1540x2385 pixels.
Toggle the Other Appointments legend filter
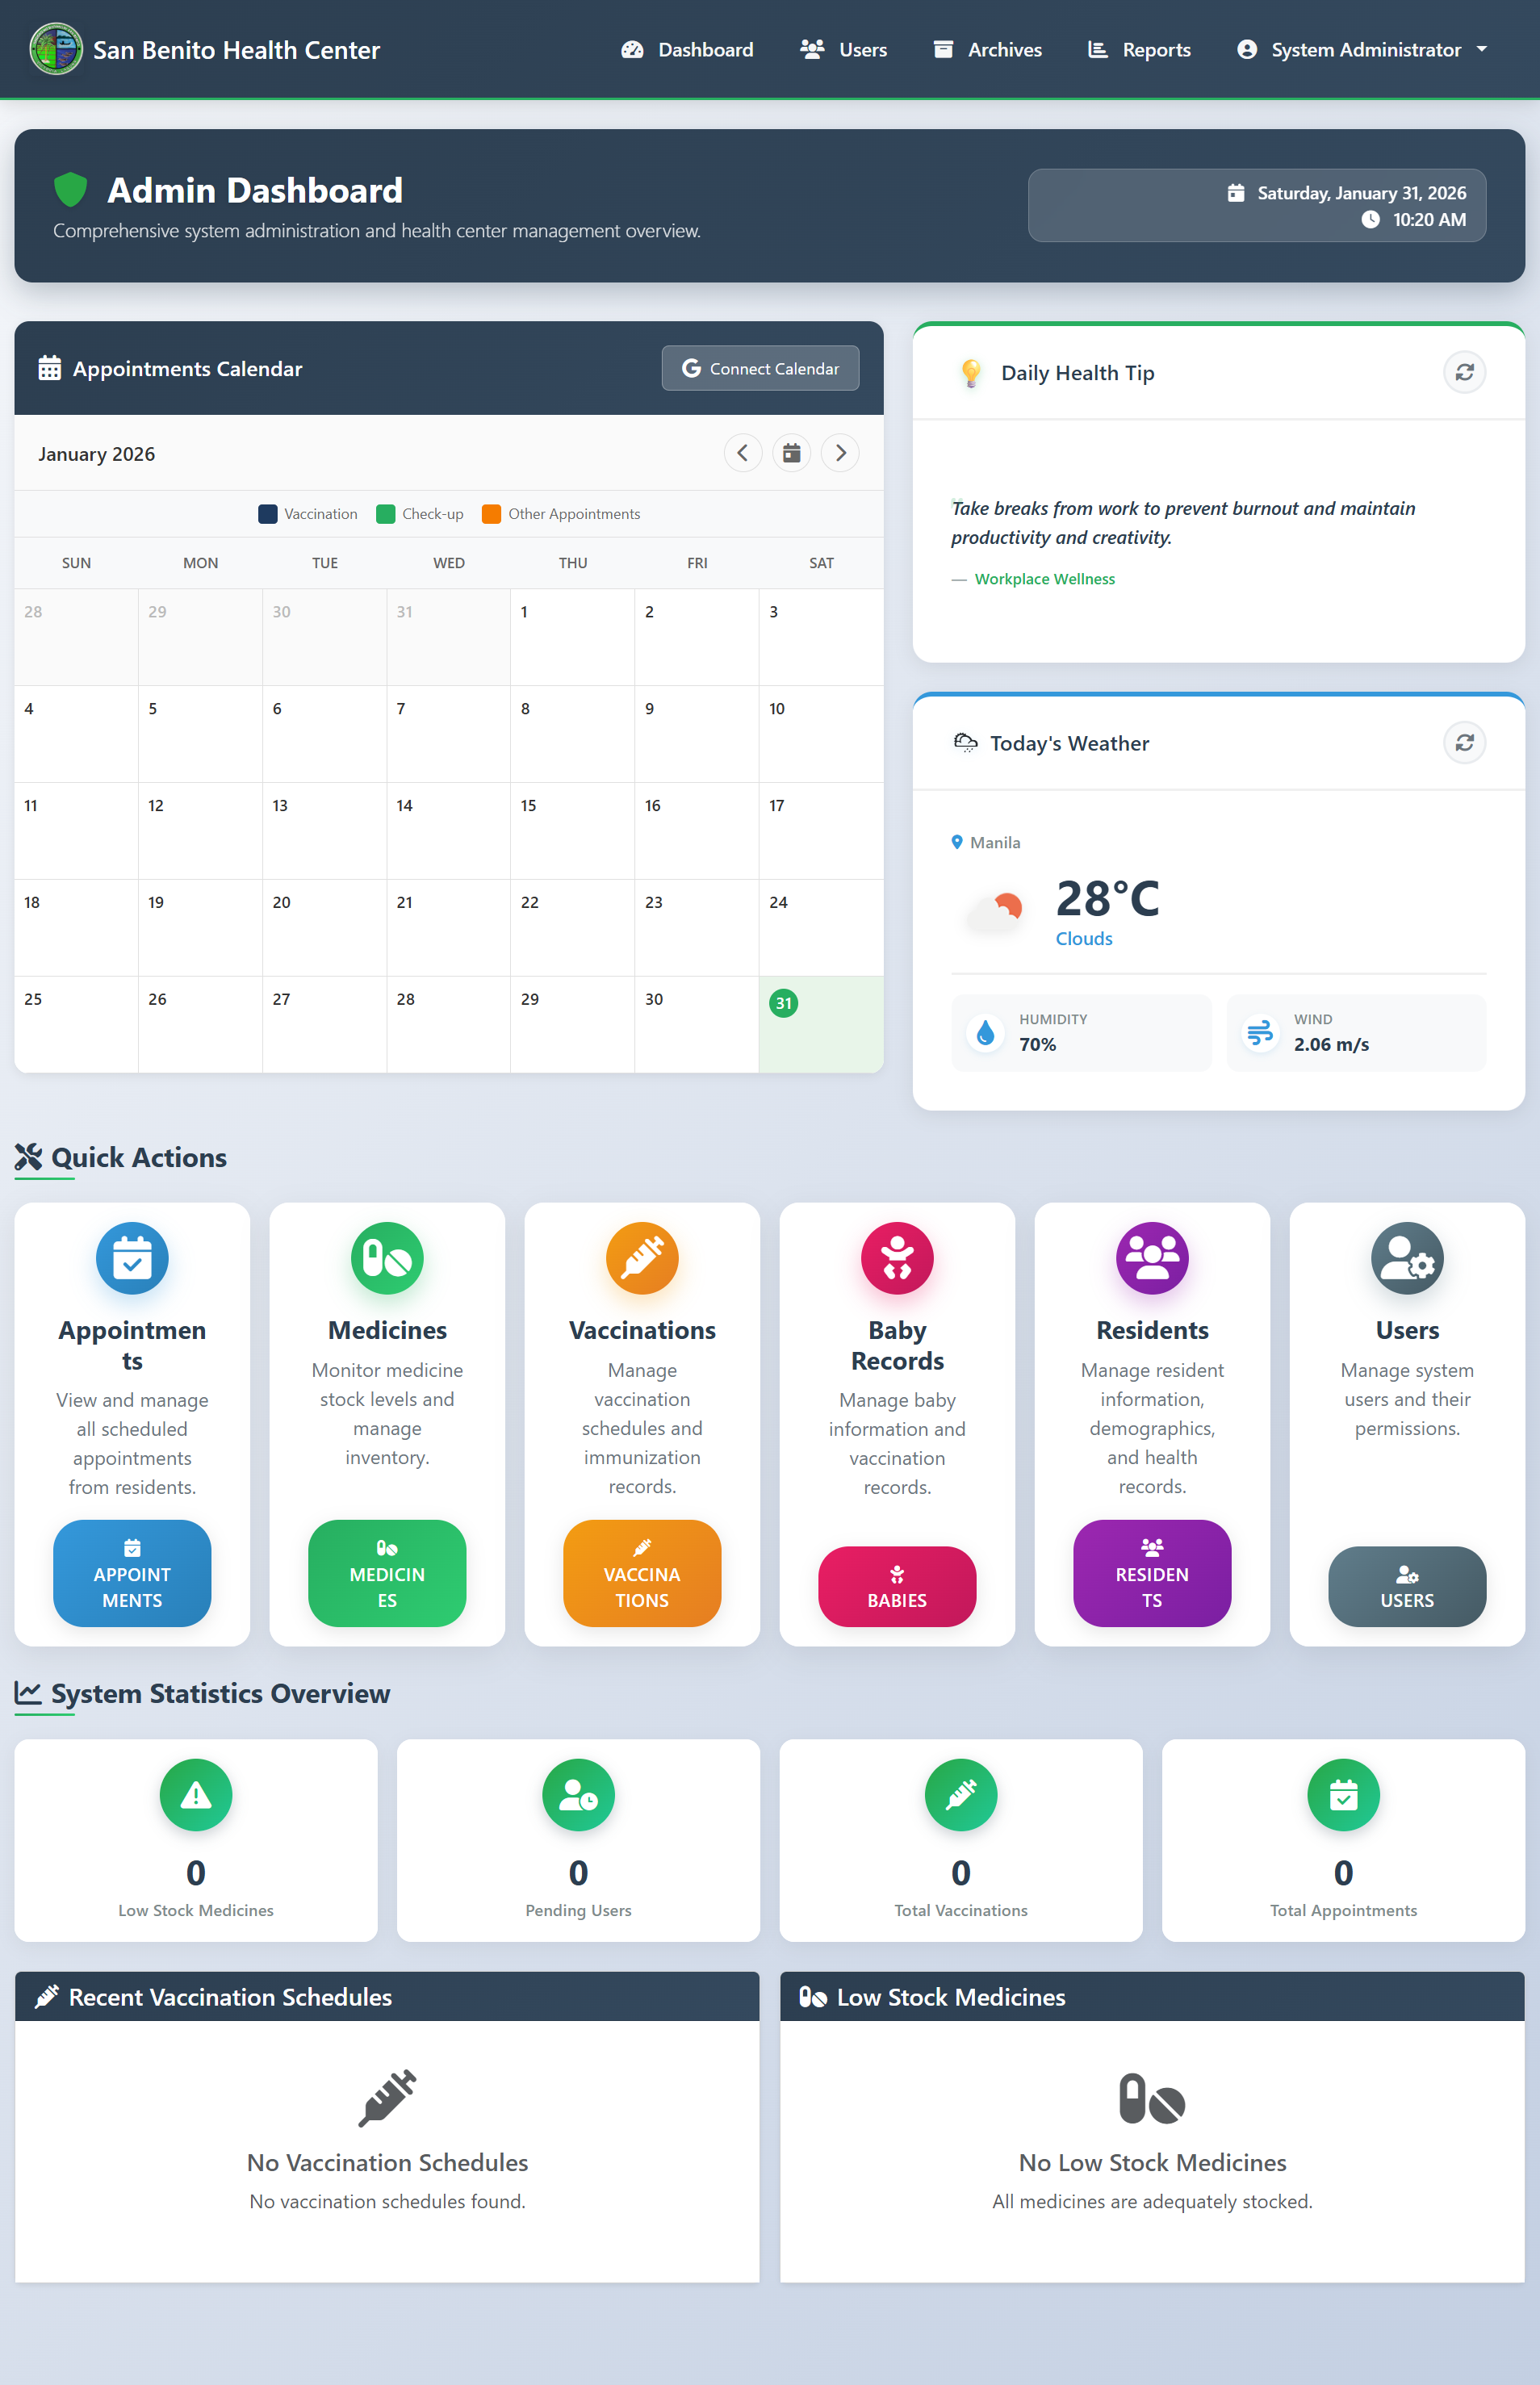click(x=561, y=513)
